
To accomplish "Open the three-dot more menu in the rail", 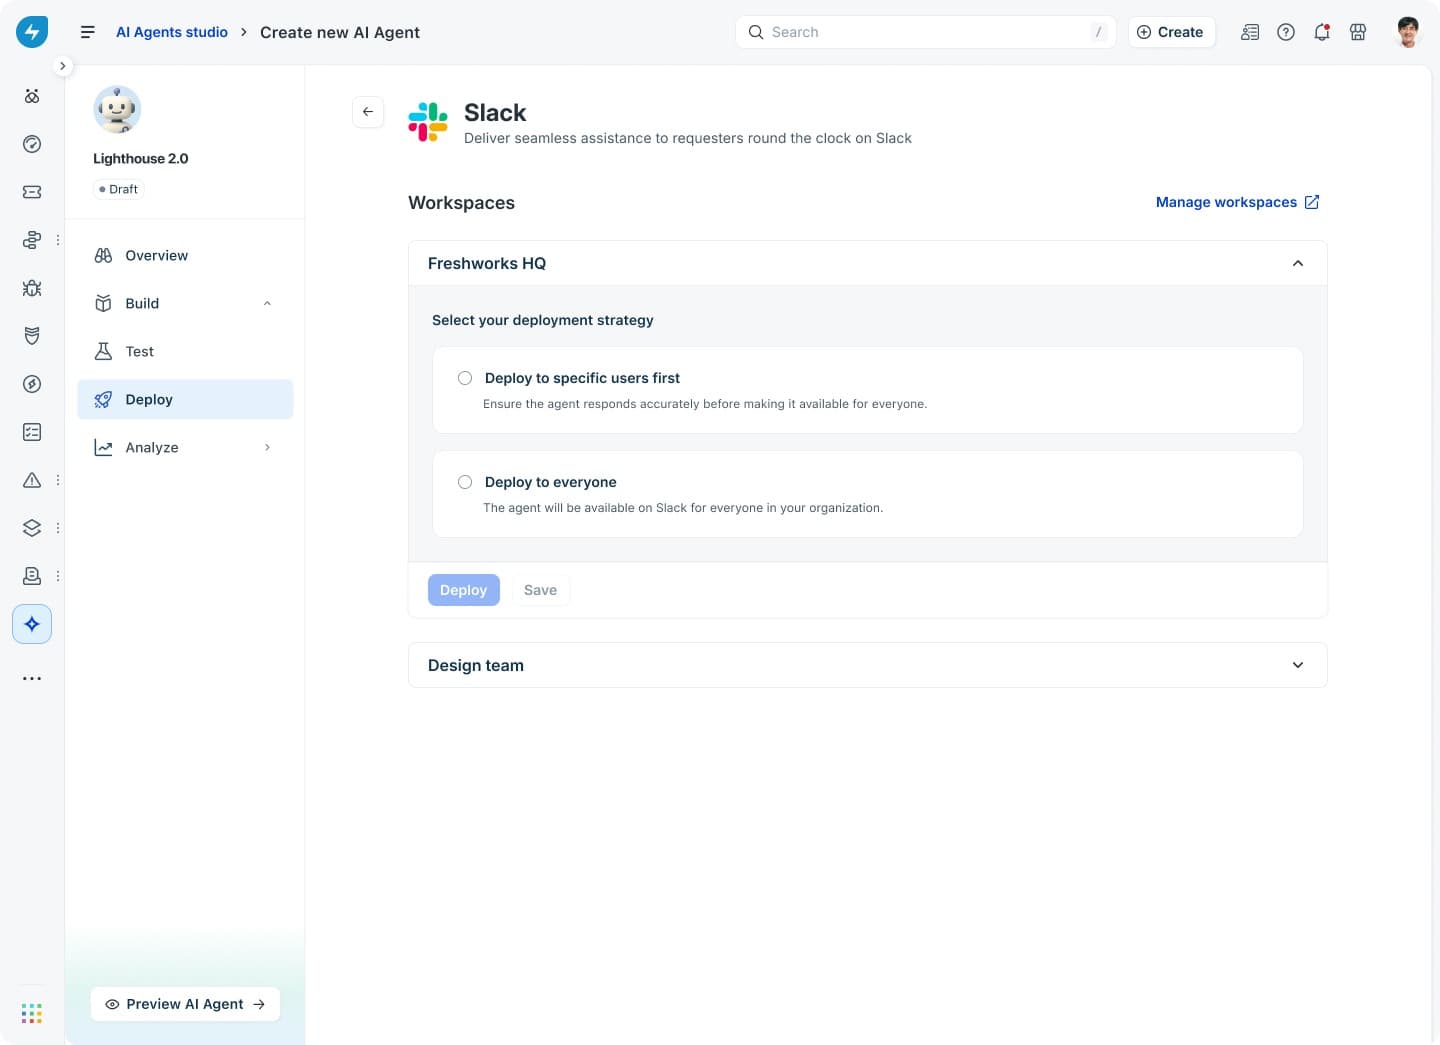I will point(32,678).
